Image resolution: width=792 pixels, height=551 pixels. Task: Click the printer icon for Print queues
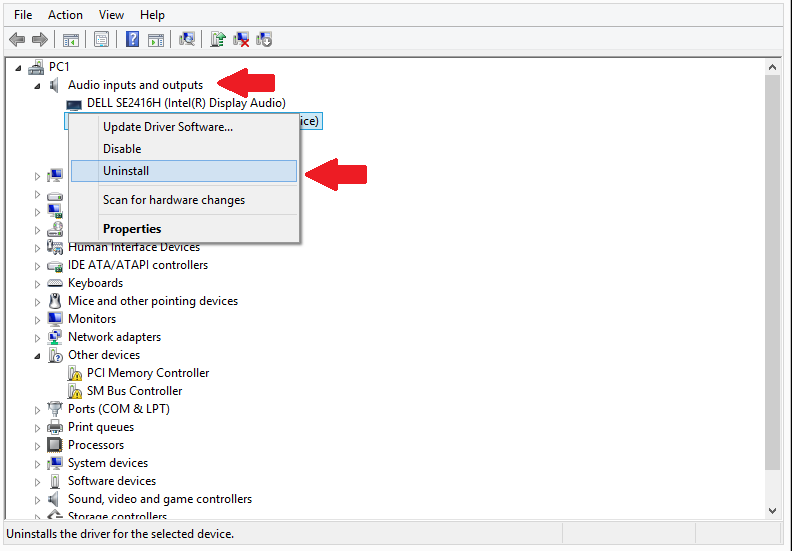click(55, 427)
